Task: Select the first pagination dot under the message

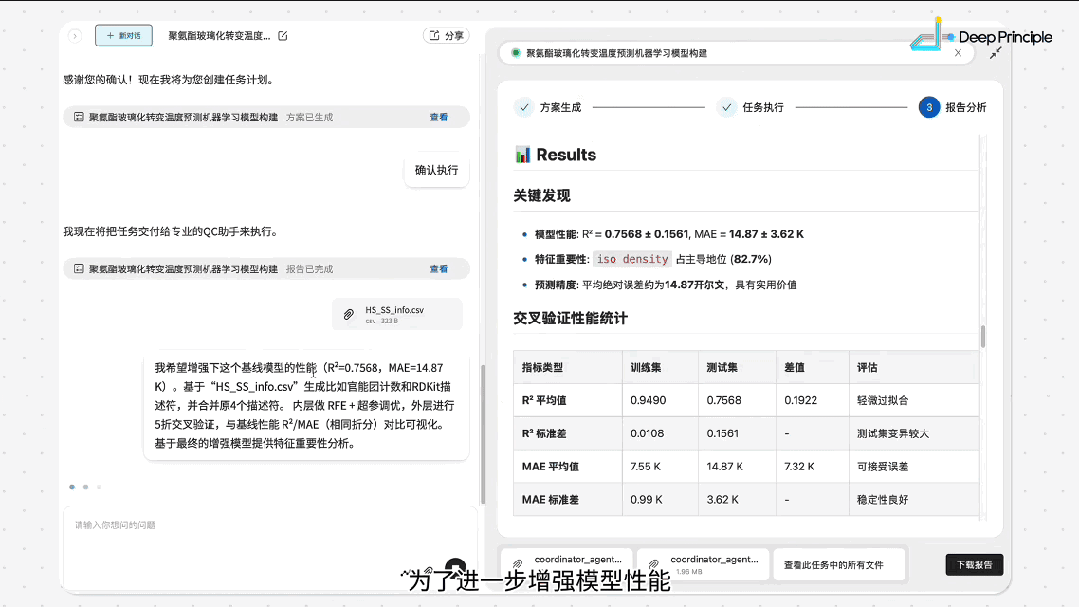Action: click(x=71, y=487)
